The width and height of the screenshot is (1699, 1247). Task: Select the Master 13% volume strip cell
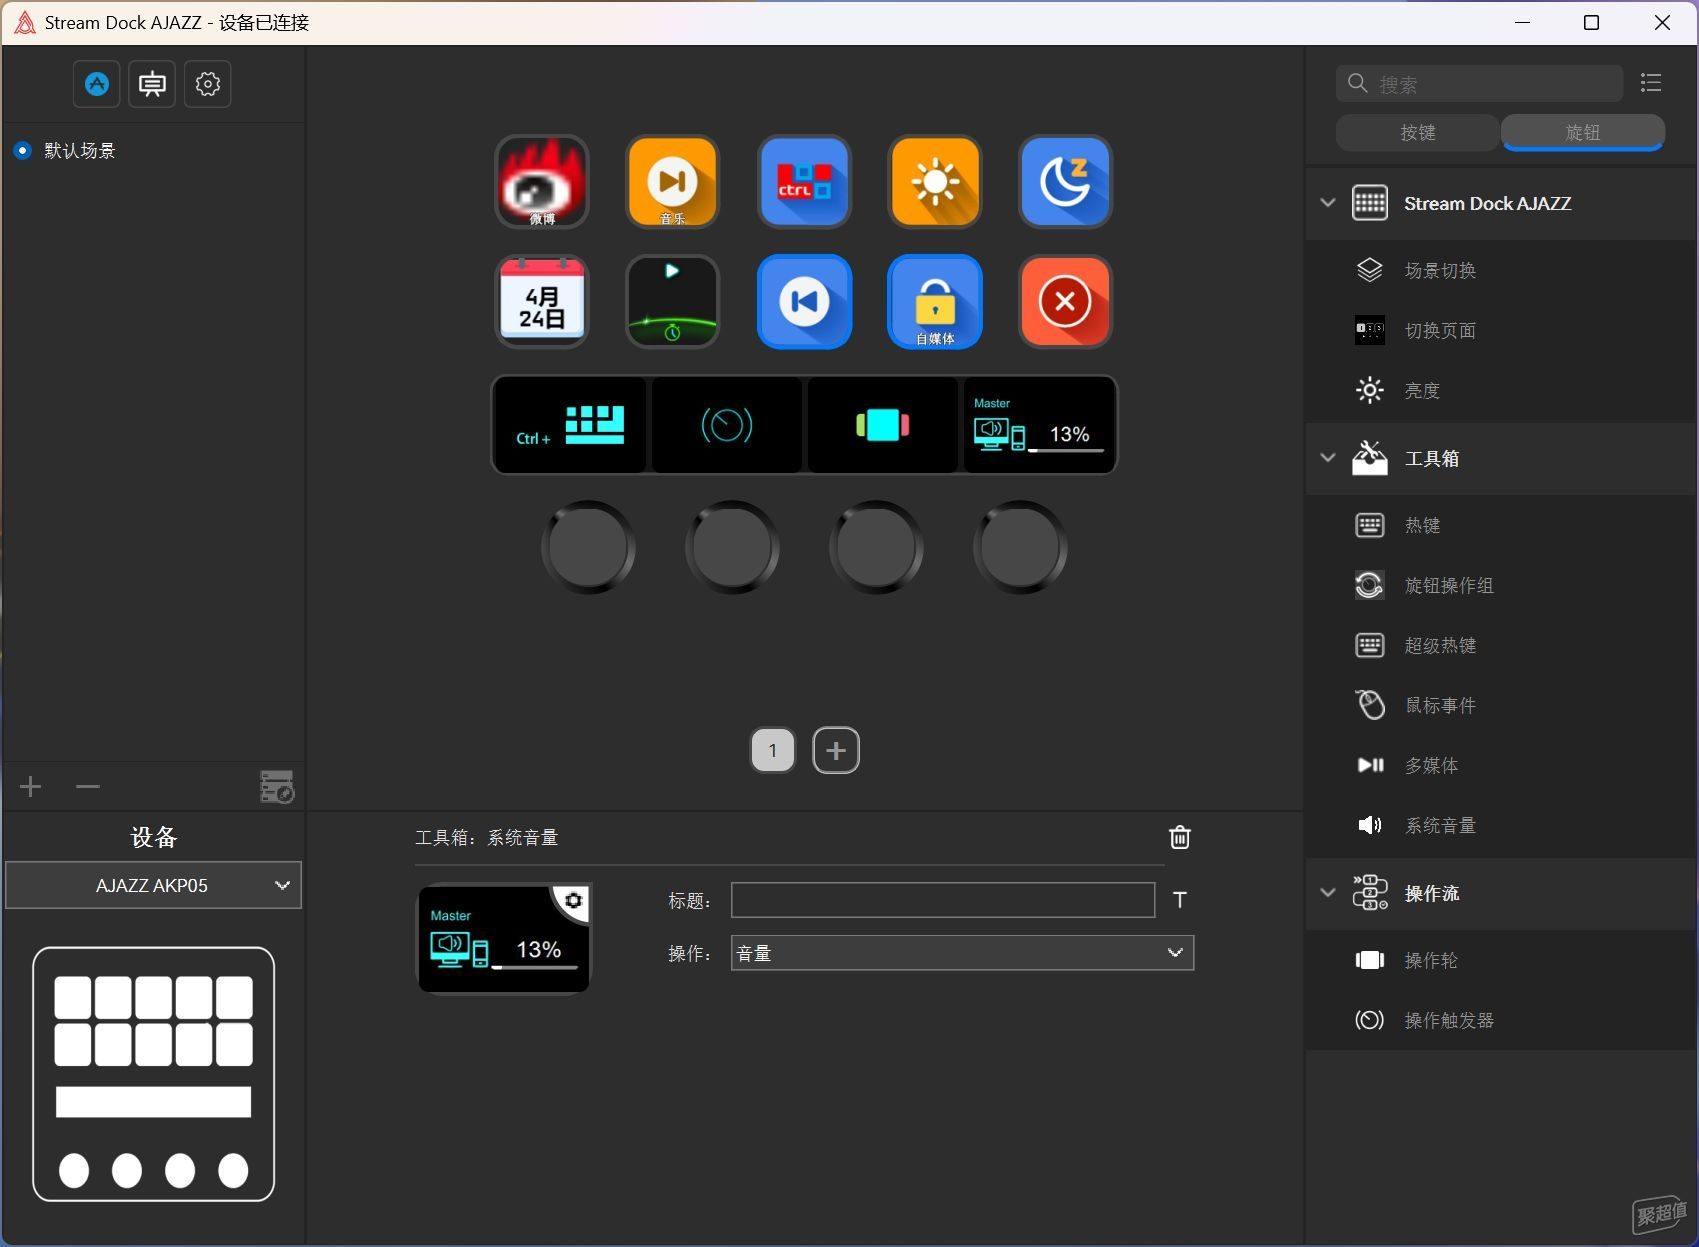pyautogui.click(x=1038, y=425)
